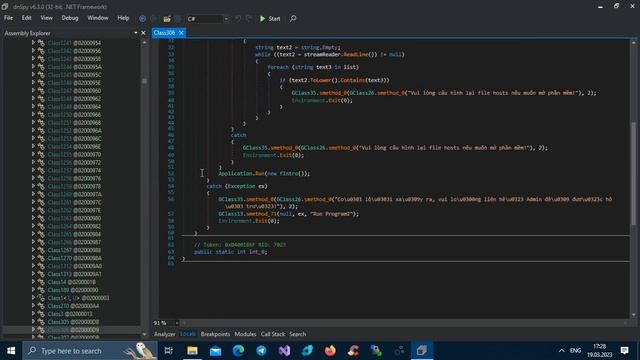Close the Class306 document tab
The height and width of the screenshot is (360, 640).
181,33
